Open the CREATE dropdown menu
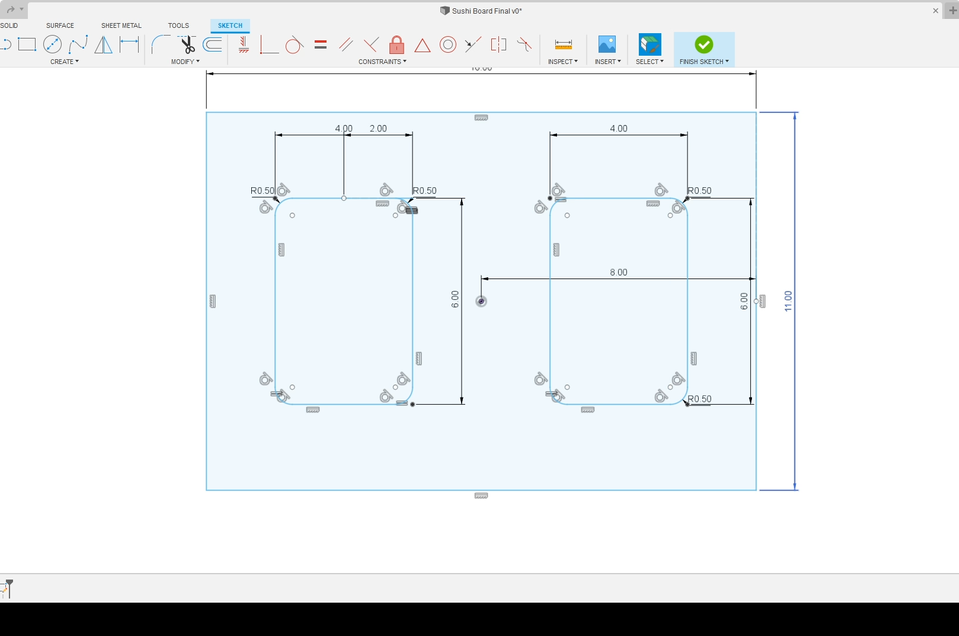The height and width of the screenshot is (636, 959). pos(64,62)
